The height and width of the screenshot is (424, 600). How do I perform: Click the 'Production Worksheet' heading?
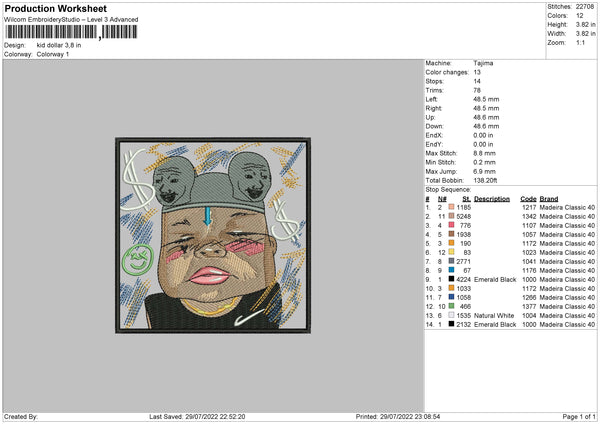[x=56, y=8]
